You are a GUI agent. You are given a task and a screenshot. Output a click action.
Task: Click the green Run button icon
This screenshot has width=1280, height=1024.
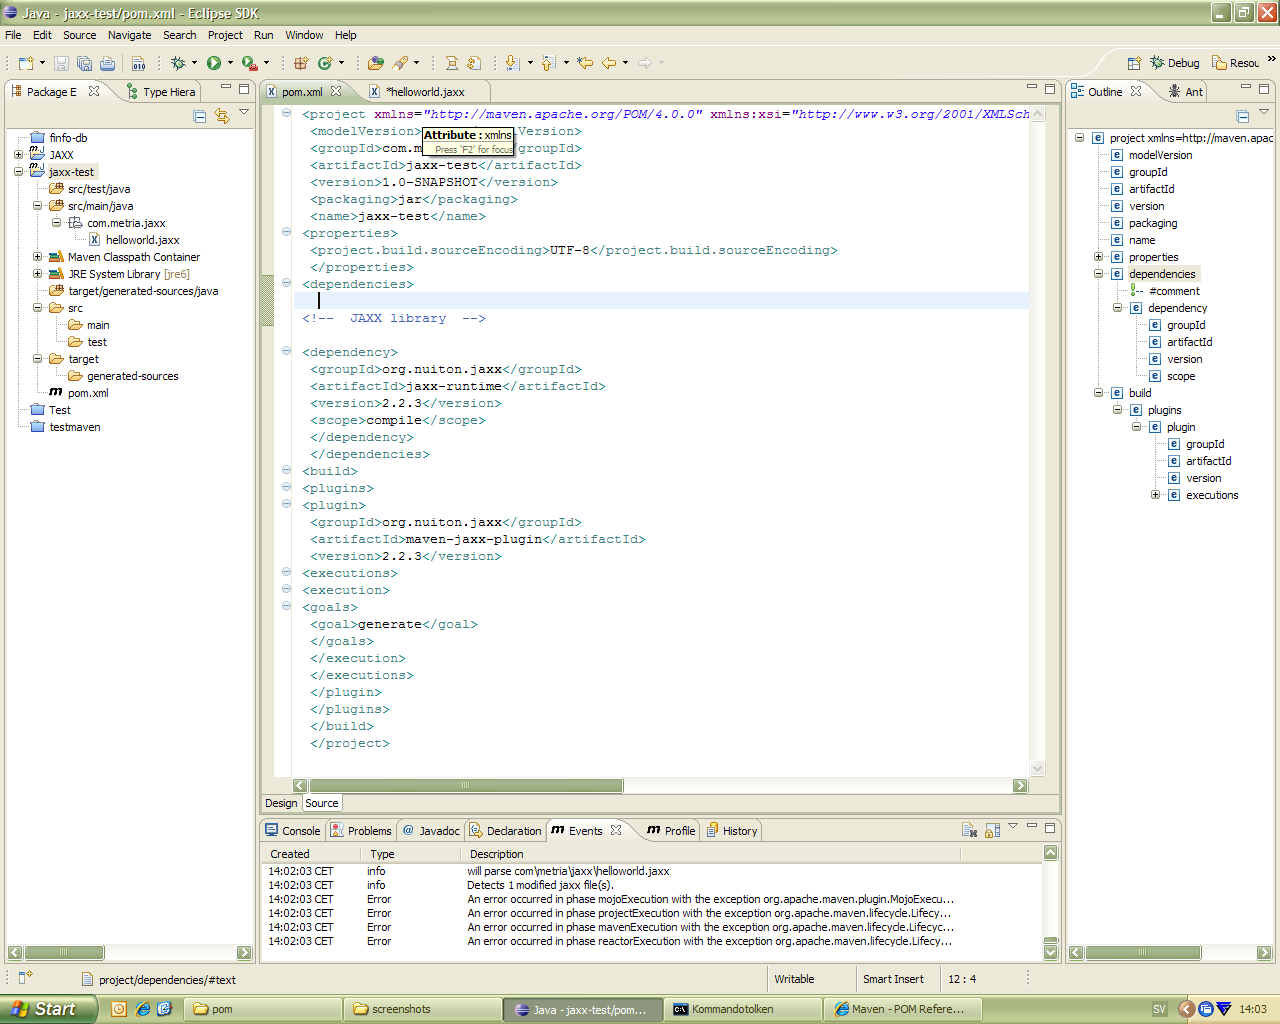click(214, 63)
